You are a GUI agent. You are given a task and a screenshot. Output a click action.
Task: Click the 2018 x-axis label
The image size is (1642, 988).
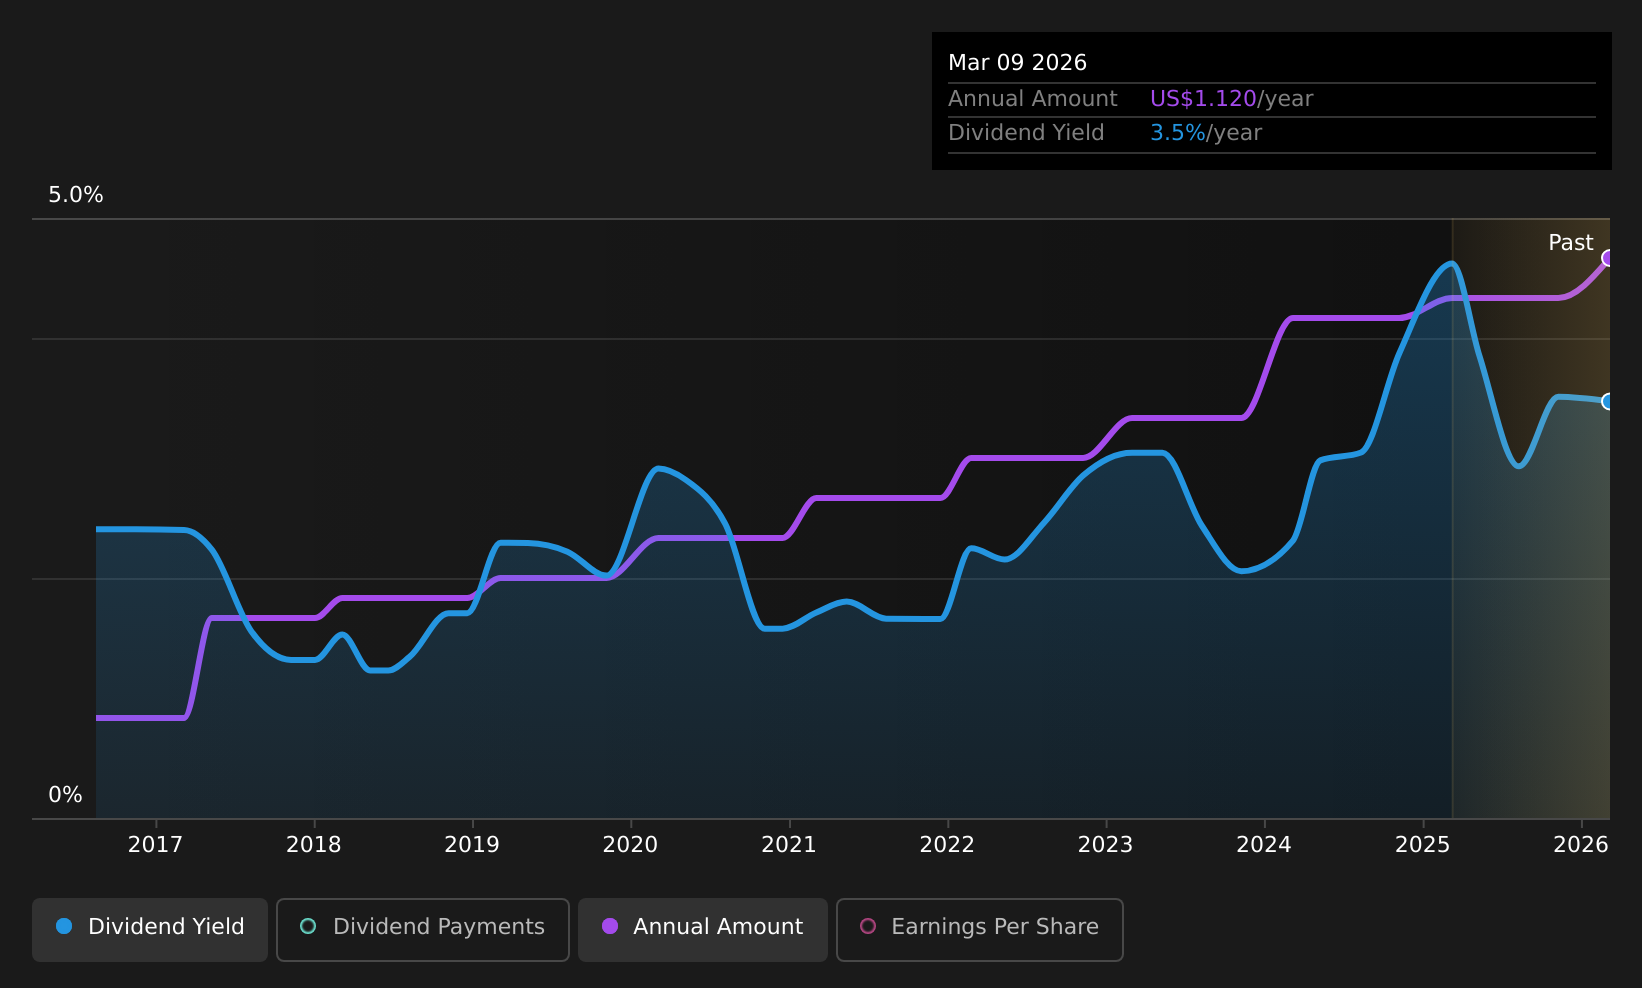coord(314,845)
